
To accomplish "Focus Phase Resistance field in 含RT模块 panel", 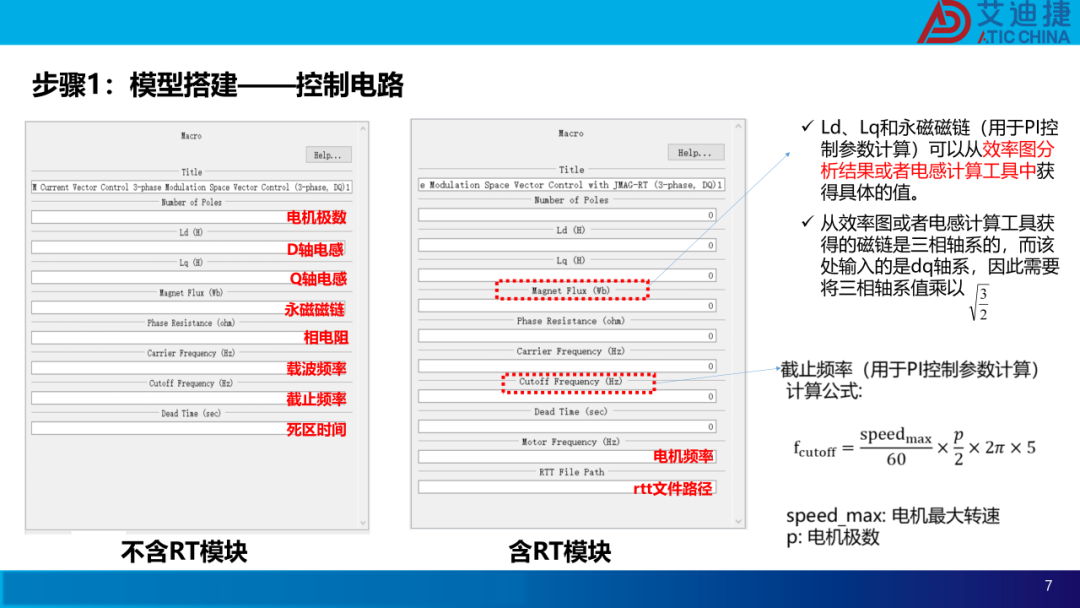I will tap(567, 336).
